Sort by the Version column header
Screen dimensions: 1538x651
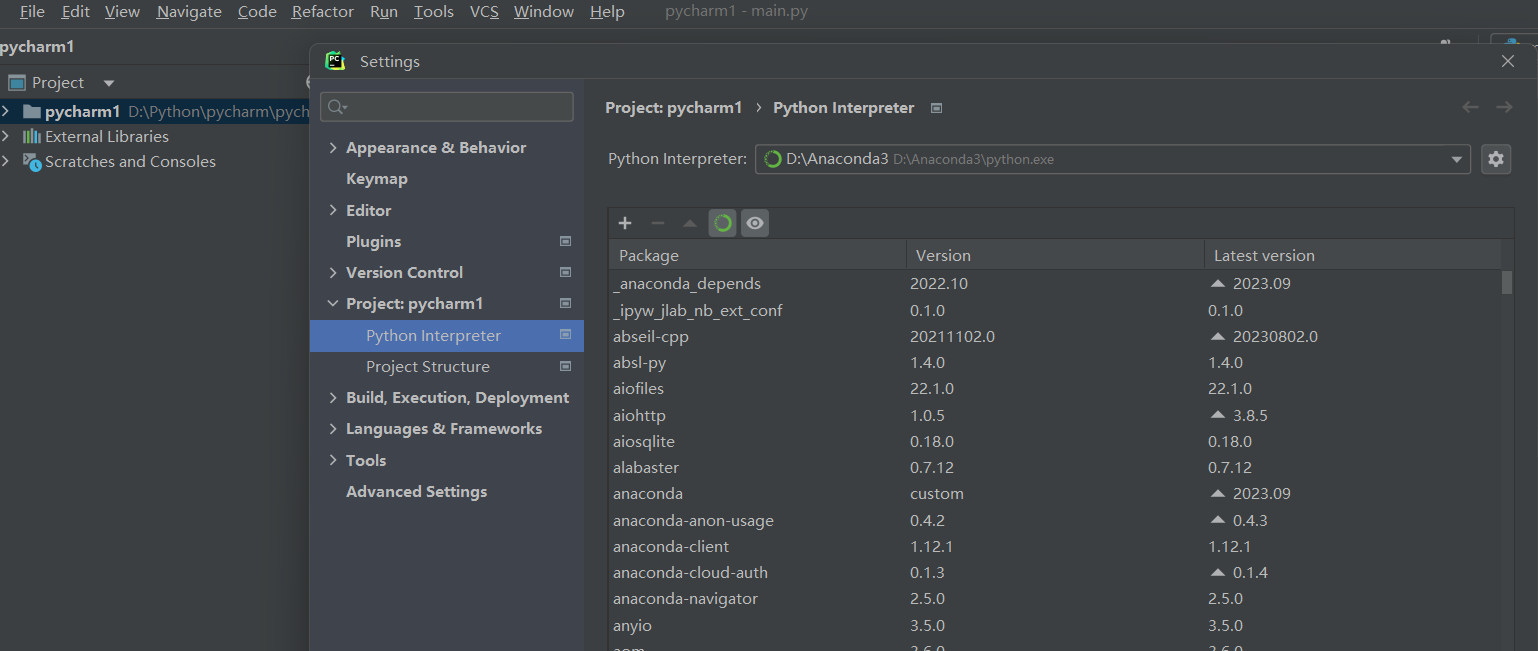(1055, 255)
